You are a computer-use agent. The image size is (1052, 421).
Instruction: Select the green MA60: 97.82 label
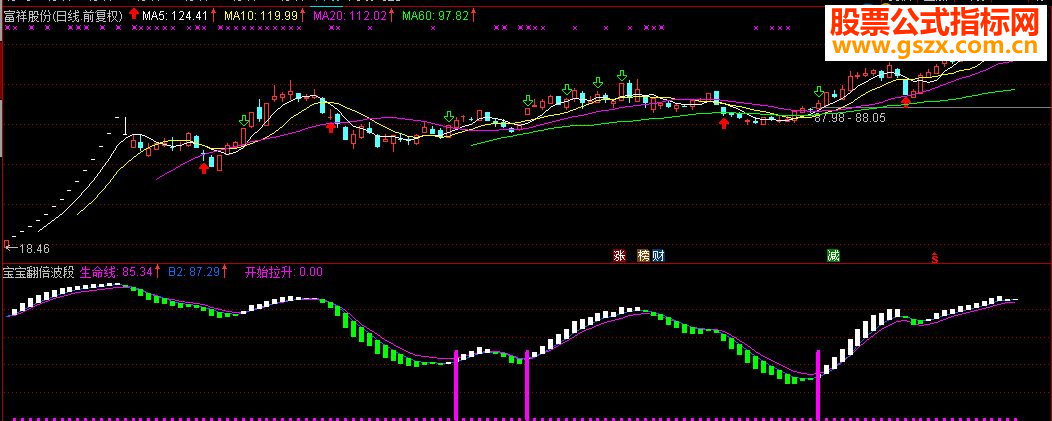click(435, 15)
